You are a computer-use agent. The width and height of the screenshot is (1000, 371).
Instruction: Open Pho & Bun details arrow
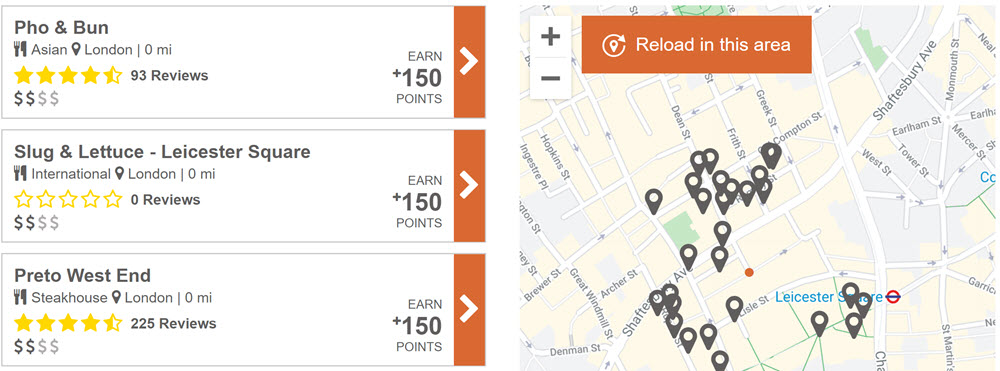pos(469,62)
